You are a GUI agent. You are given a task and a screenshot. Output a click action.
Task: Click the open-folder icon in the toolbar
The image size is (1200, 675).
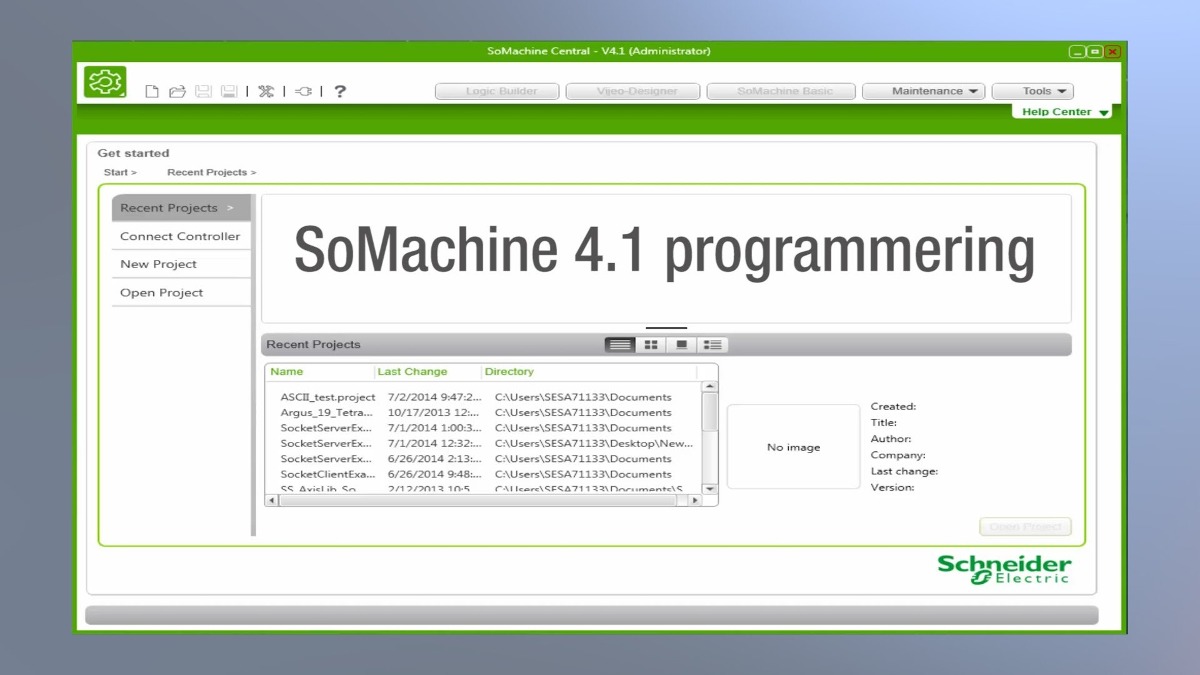pos(177,91)
